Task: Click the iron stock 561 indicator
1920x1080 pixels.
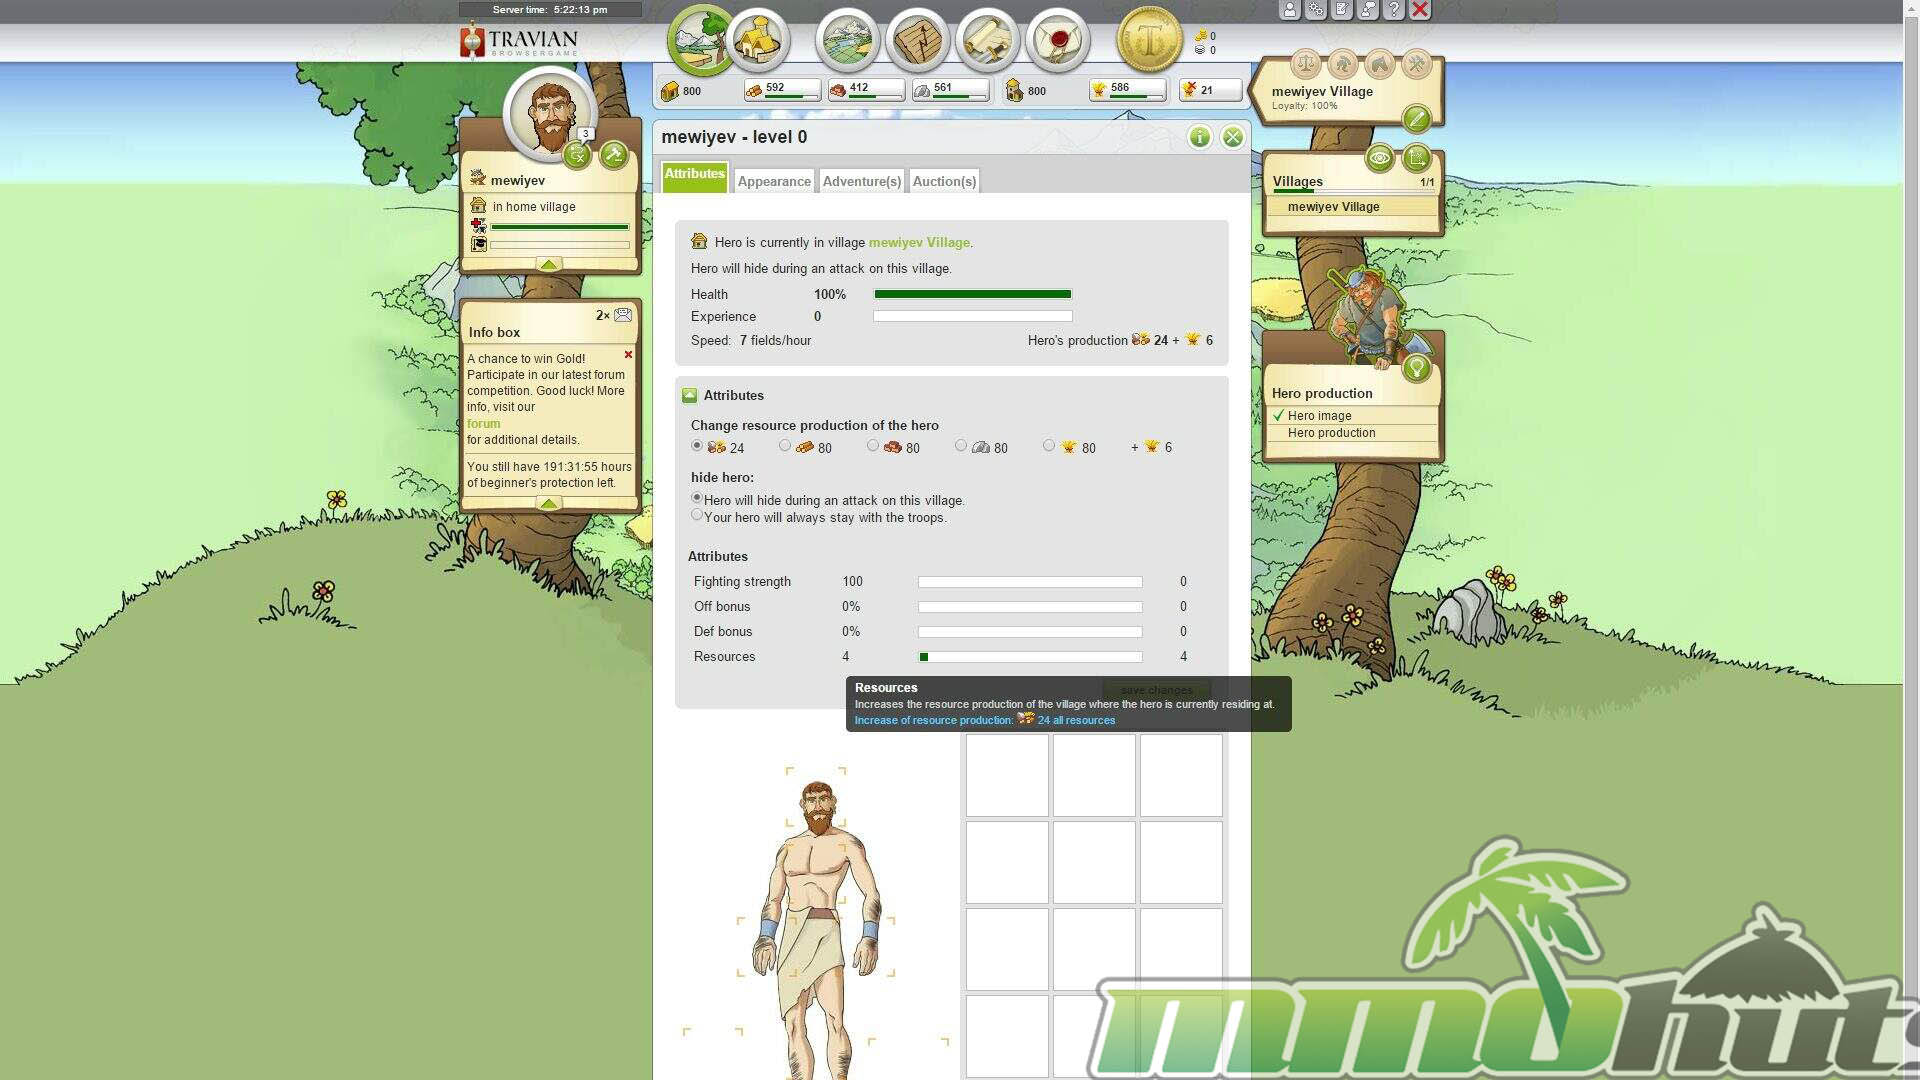Action: click(950, 90)
